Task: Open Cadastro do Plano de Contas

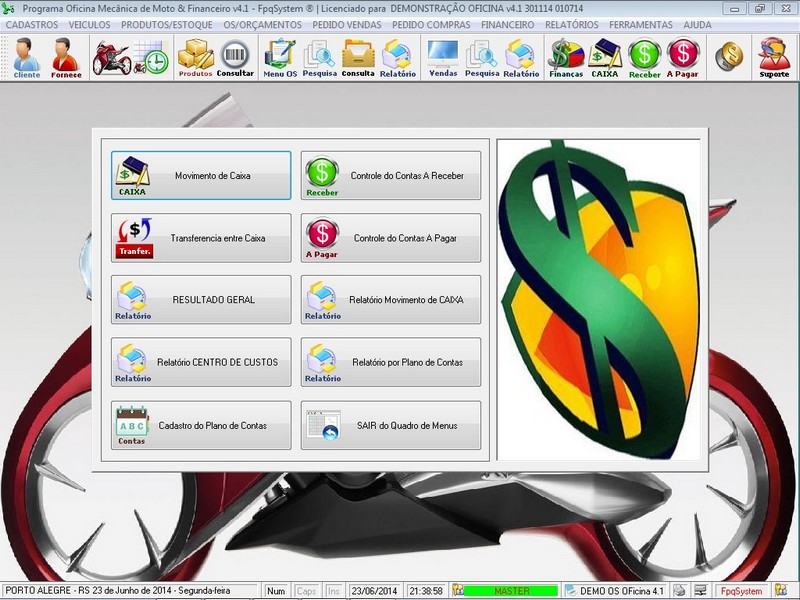Action: tap(201, 426)
